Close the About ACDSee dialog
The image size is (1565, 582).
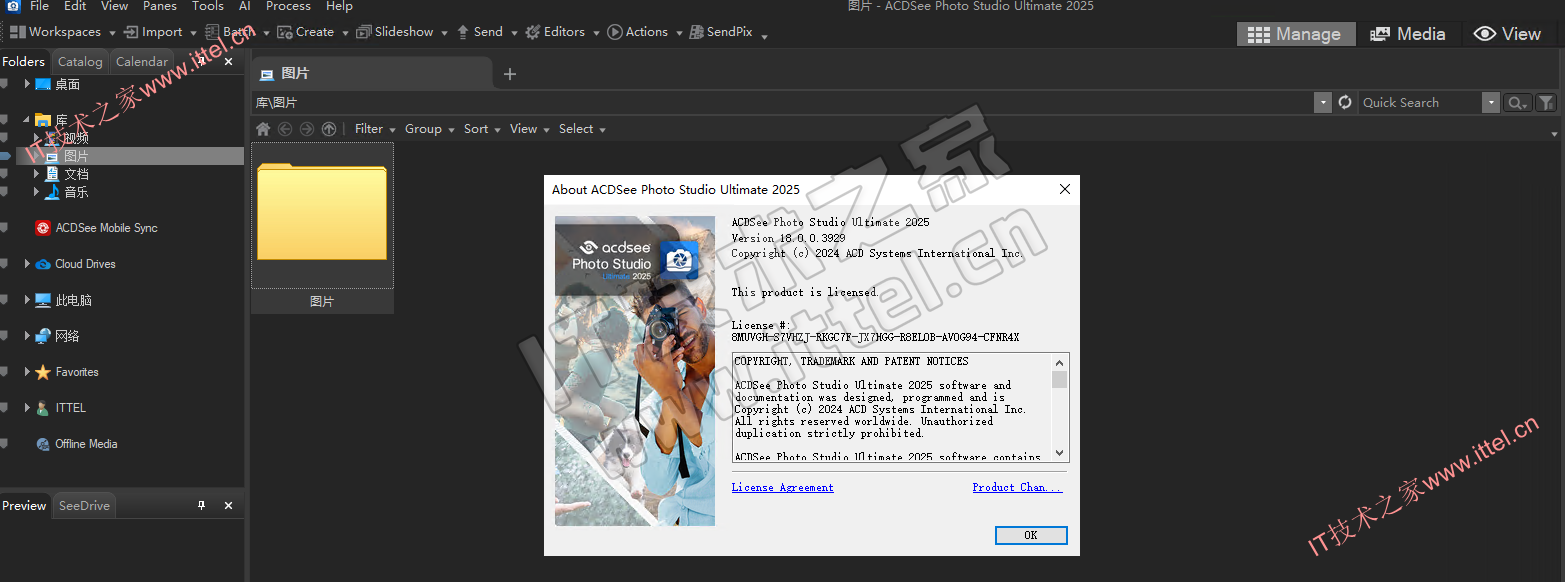(x=1064, y=189)
